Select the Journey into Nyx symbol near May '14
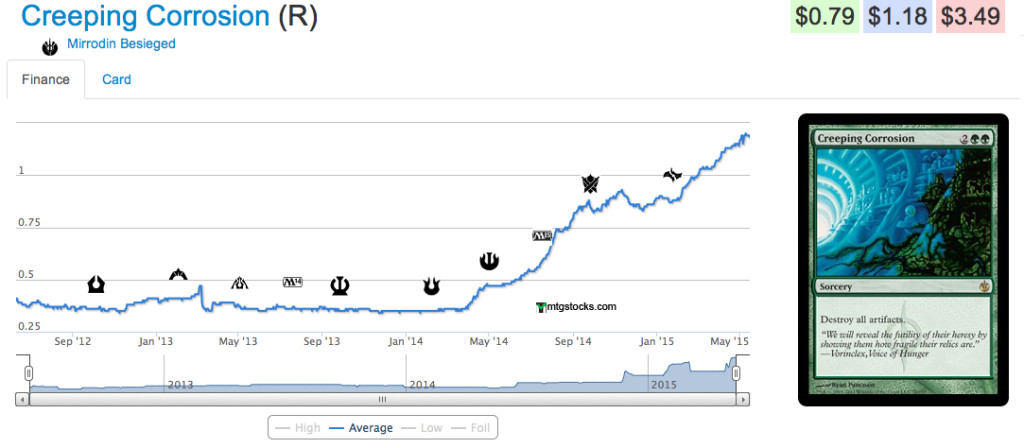The height and width of the screenshot is (448, 1024). 488,261
